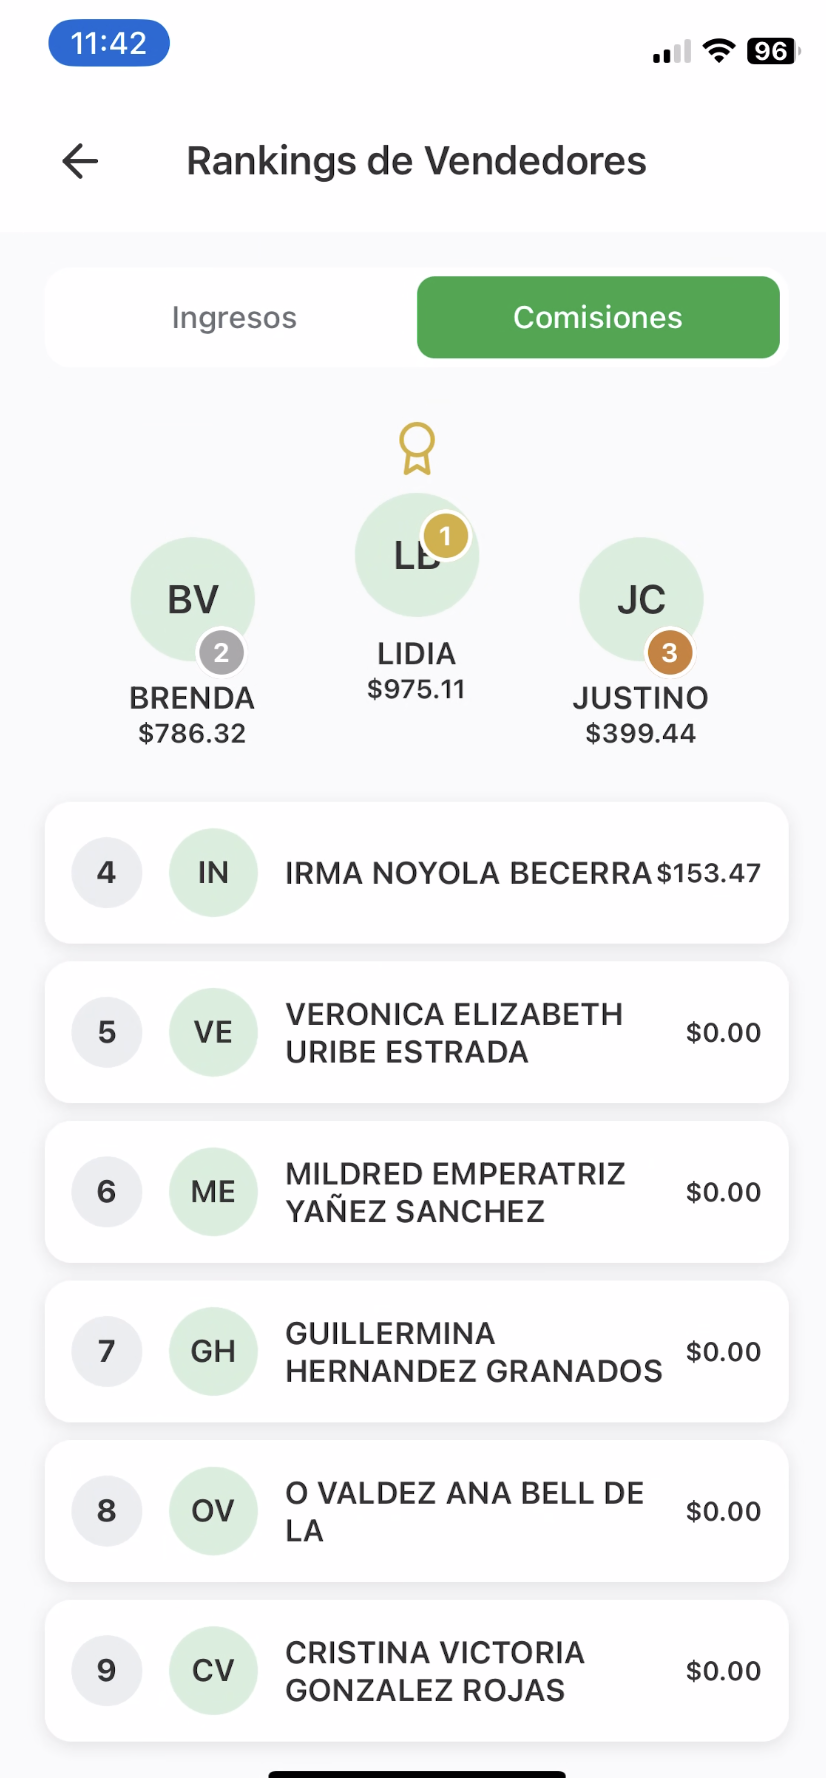Select the Comisiones tab
Screen dimensions: 826x1778
click(598, 317)
